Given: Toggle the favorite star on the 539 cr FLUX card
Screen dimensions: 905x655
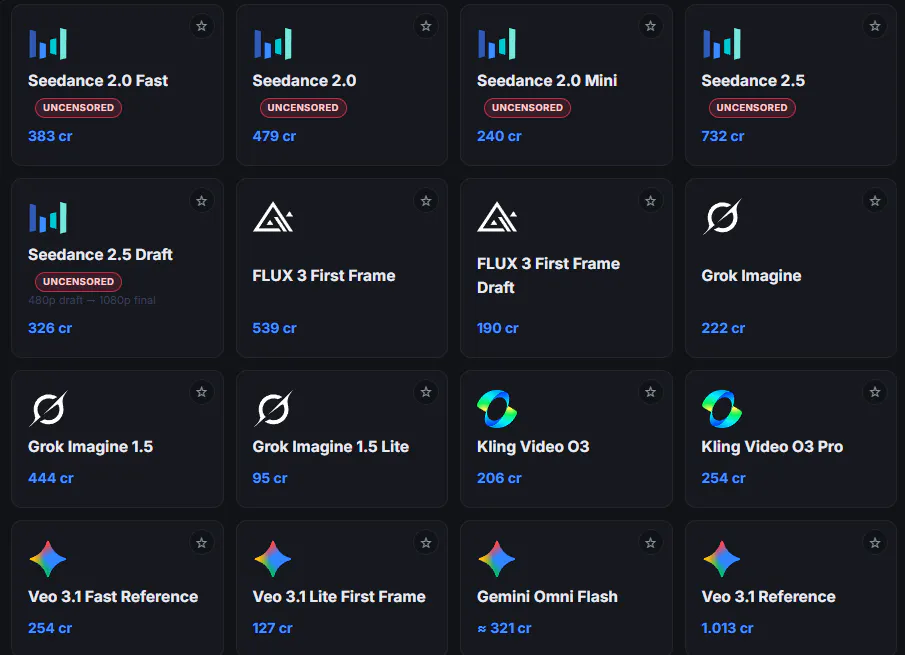Looking at the screenshot, I should click(x=426, y=201).
